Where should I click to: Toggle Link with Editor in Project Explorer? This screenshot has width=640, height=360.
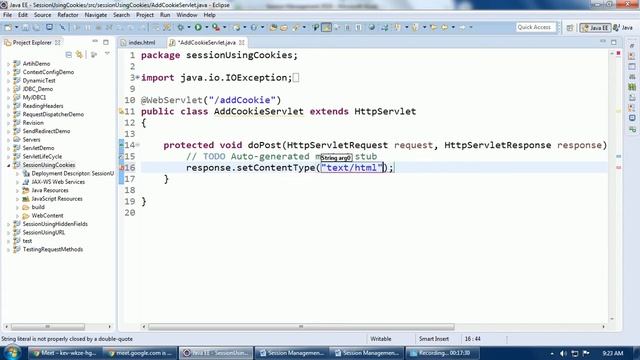pyautogui.click(x=79, y=54)
